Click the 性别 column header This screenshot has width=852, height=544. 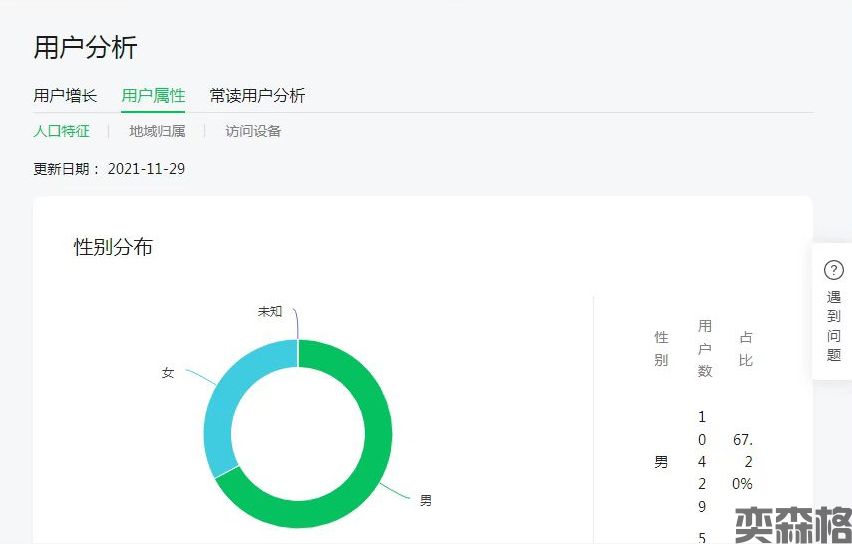pos(661,348)
